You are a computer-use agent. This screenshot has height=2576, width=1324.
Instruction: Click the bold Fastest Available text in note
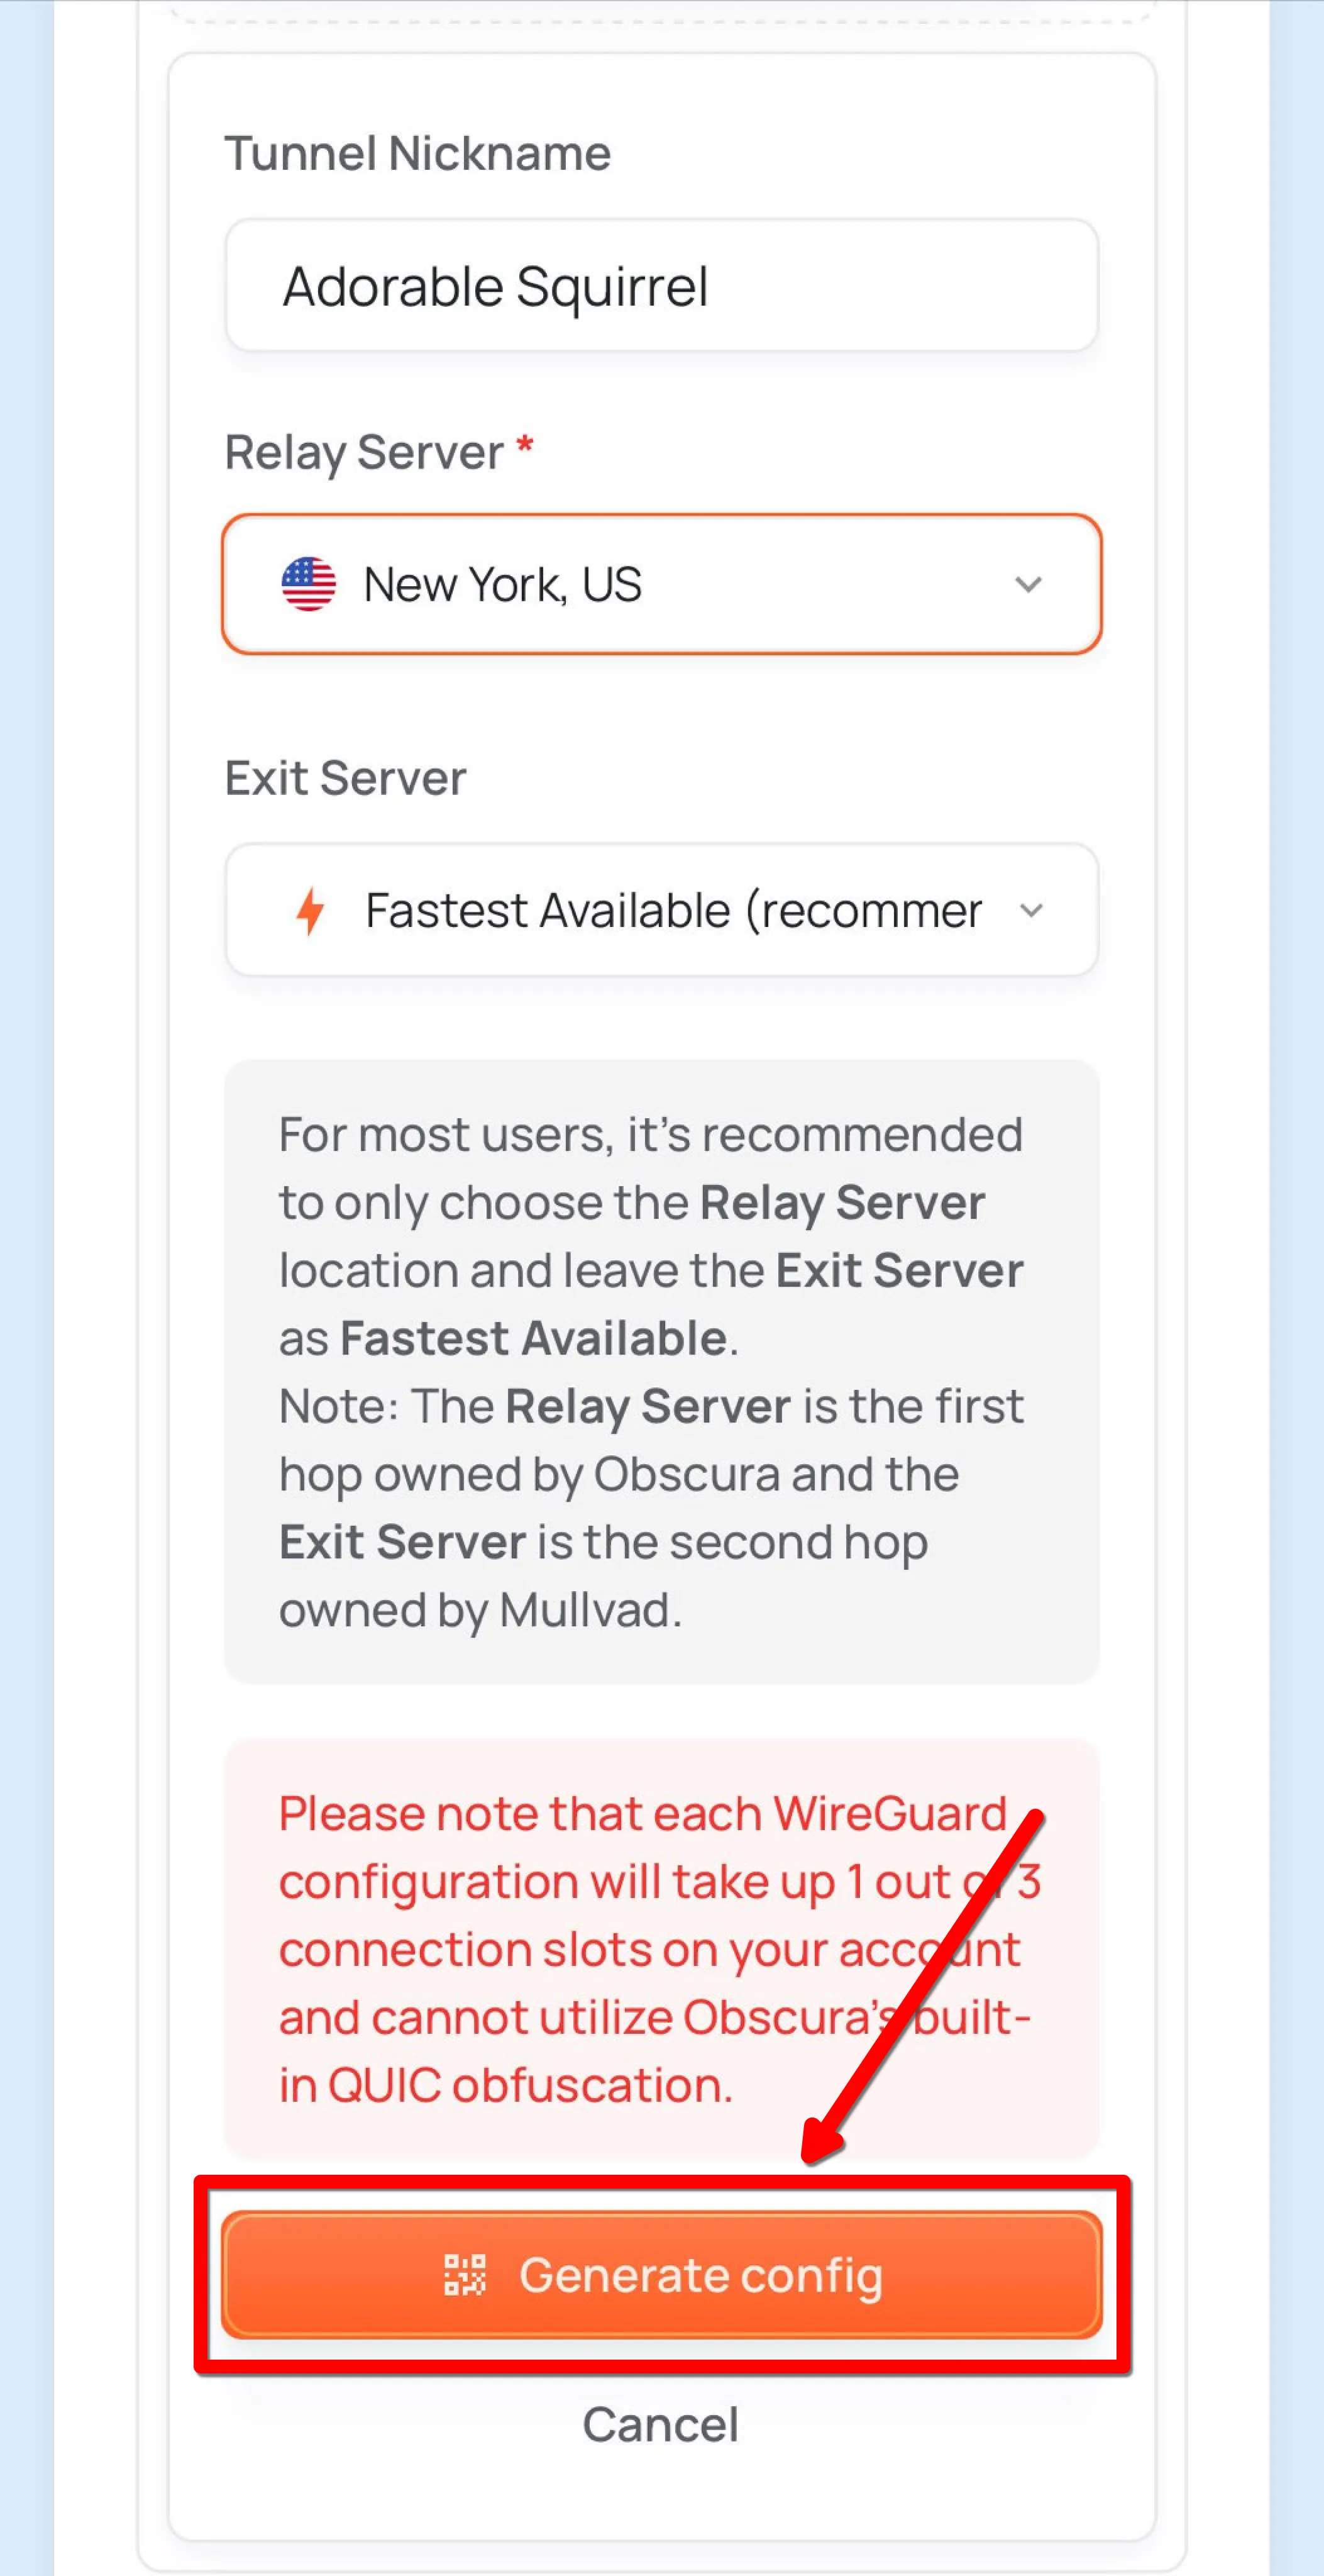coord(534,1338)
